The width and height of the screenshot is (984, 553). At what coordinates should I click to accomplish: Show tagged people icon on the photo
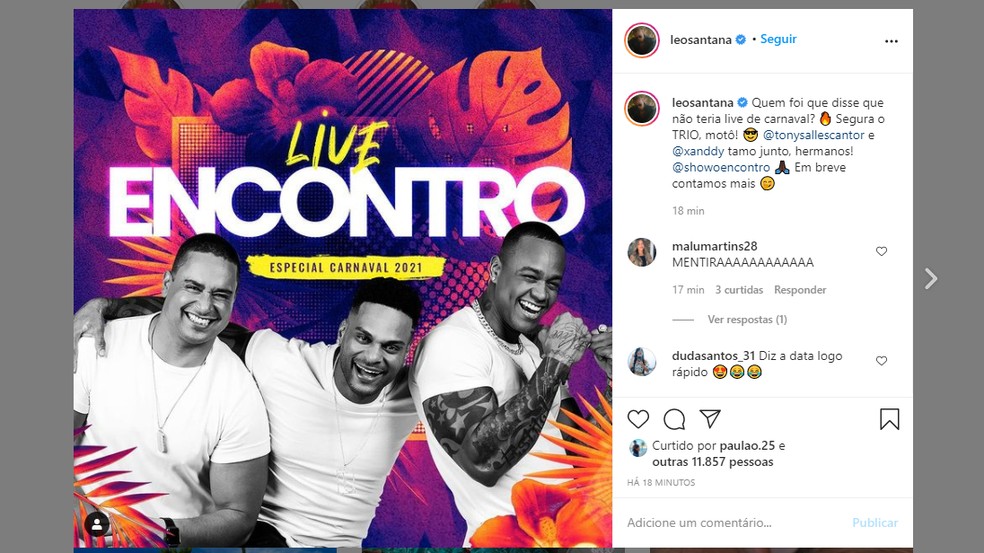click(97, 525)
